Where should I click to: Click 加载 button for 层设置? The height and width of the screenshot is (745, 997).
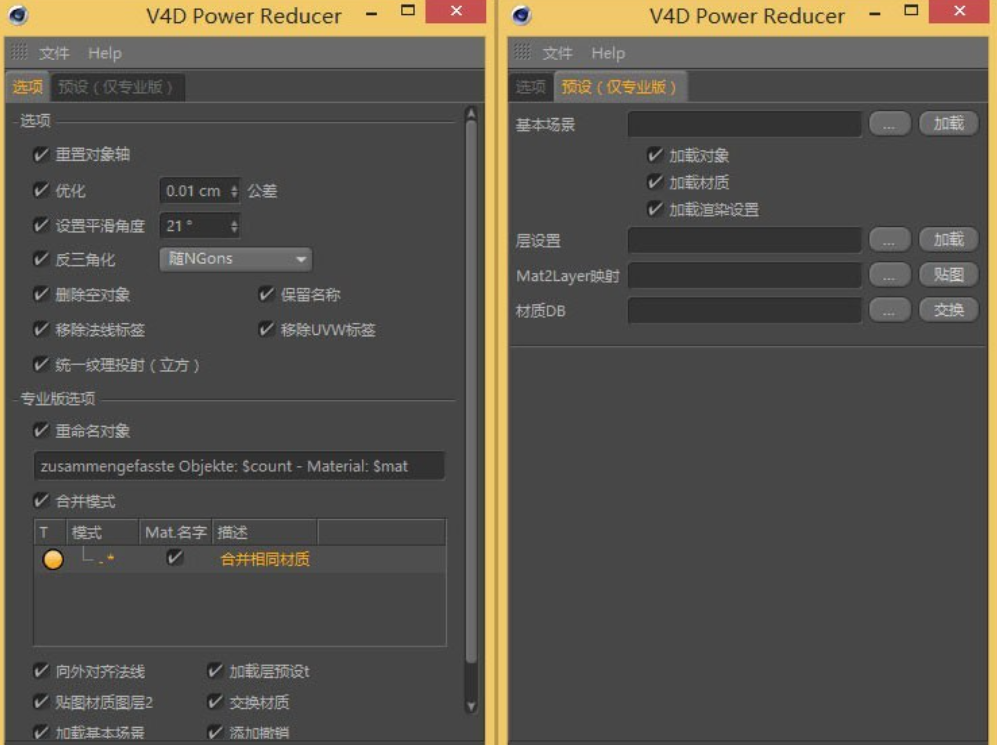pos(949,240)
